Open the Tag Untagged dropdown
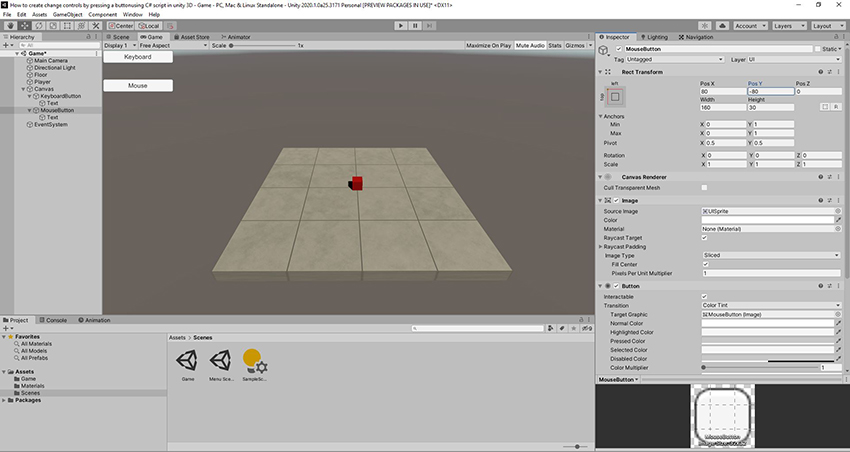Image resolution: width=850 pixels, height=452 pixels. 674,60
